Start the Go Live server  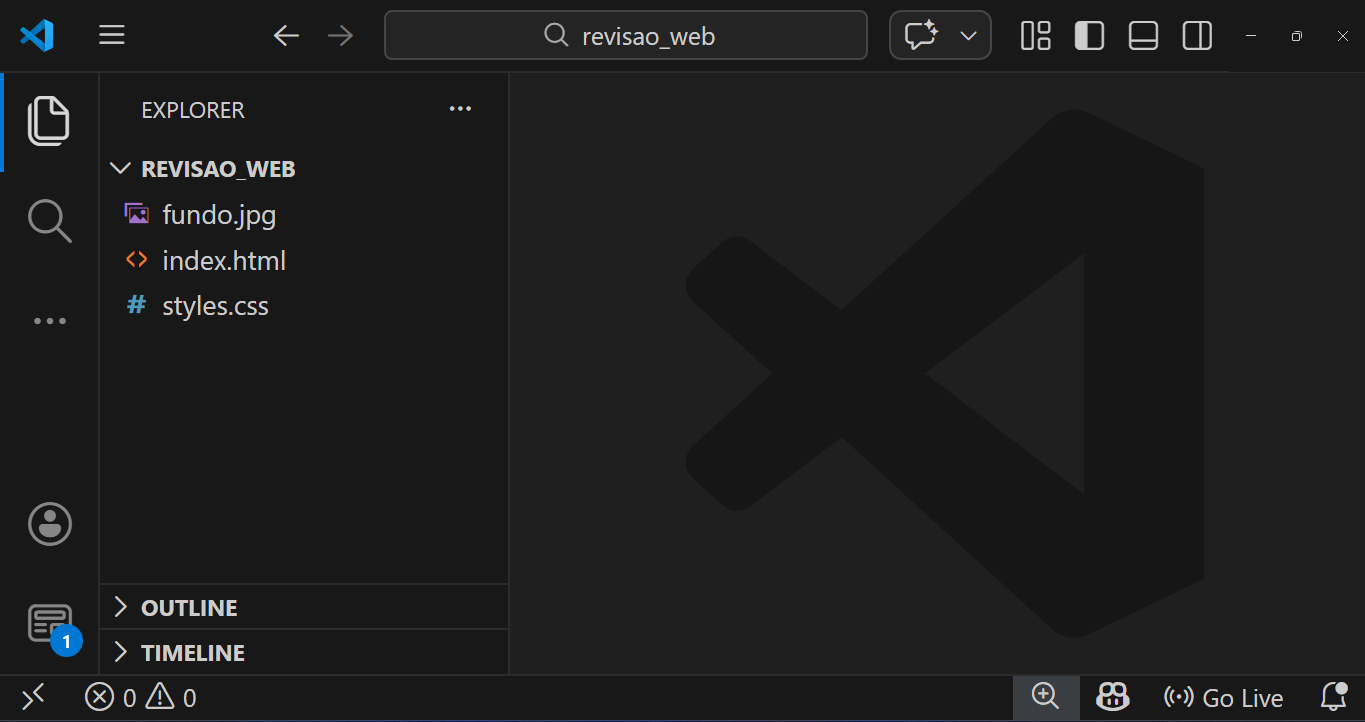coord(1222,697)
